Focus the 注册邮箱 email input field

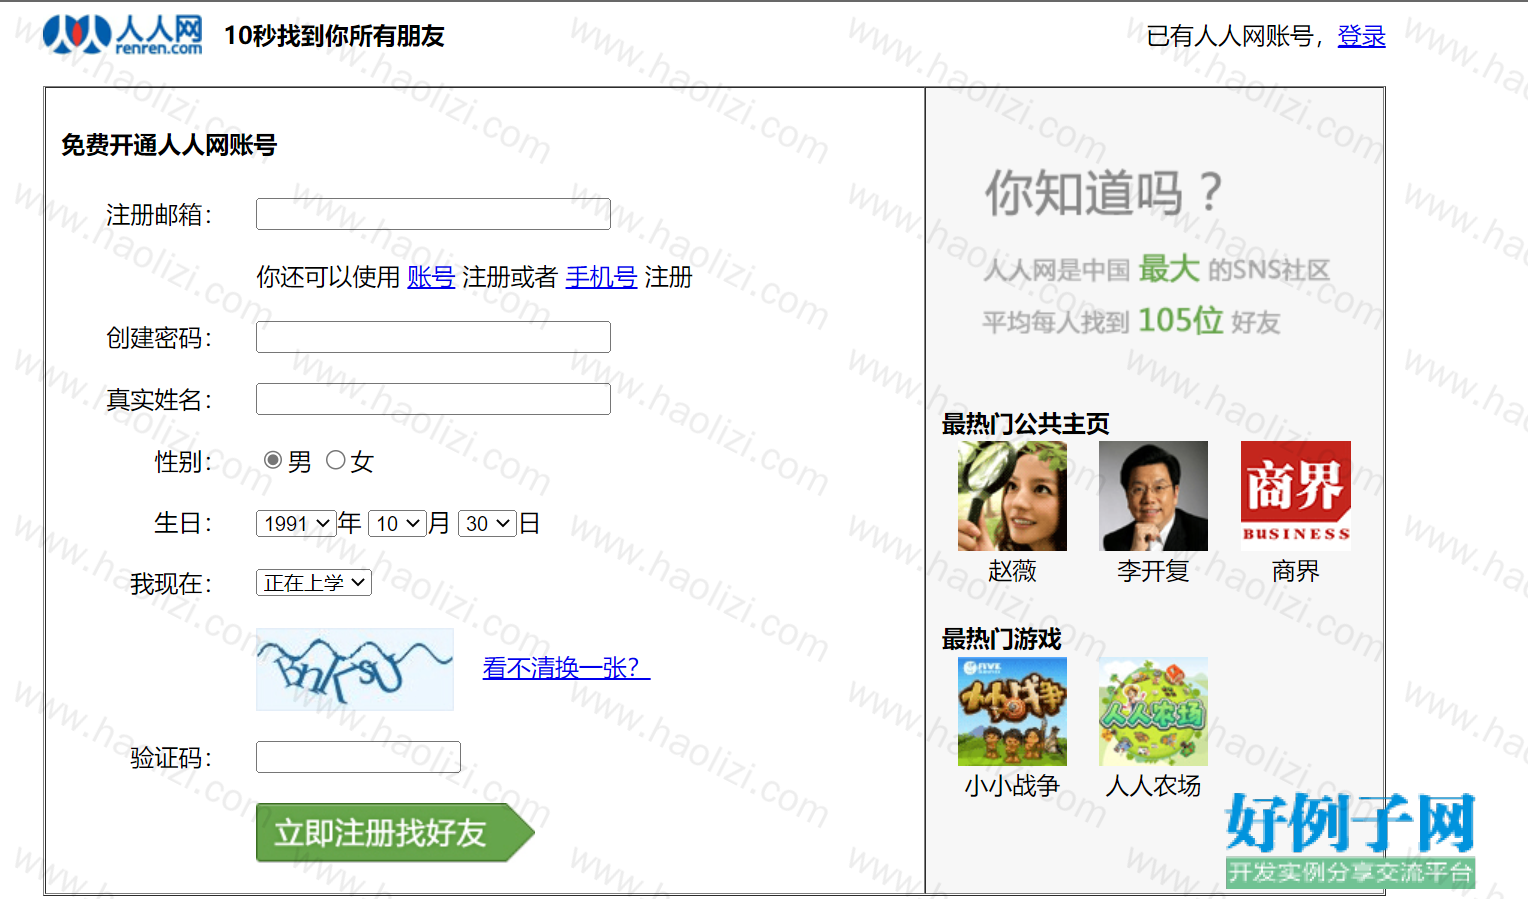click(433, 214)
